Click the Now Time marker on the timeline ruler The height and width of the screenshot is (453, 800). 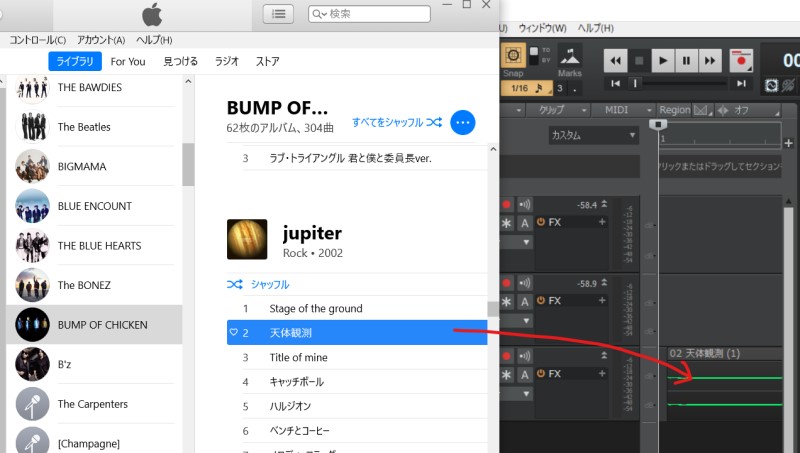pos(658,124)
